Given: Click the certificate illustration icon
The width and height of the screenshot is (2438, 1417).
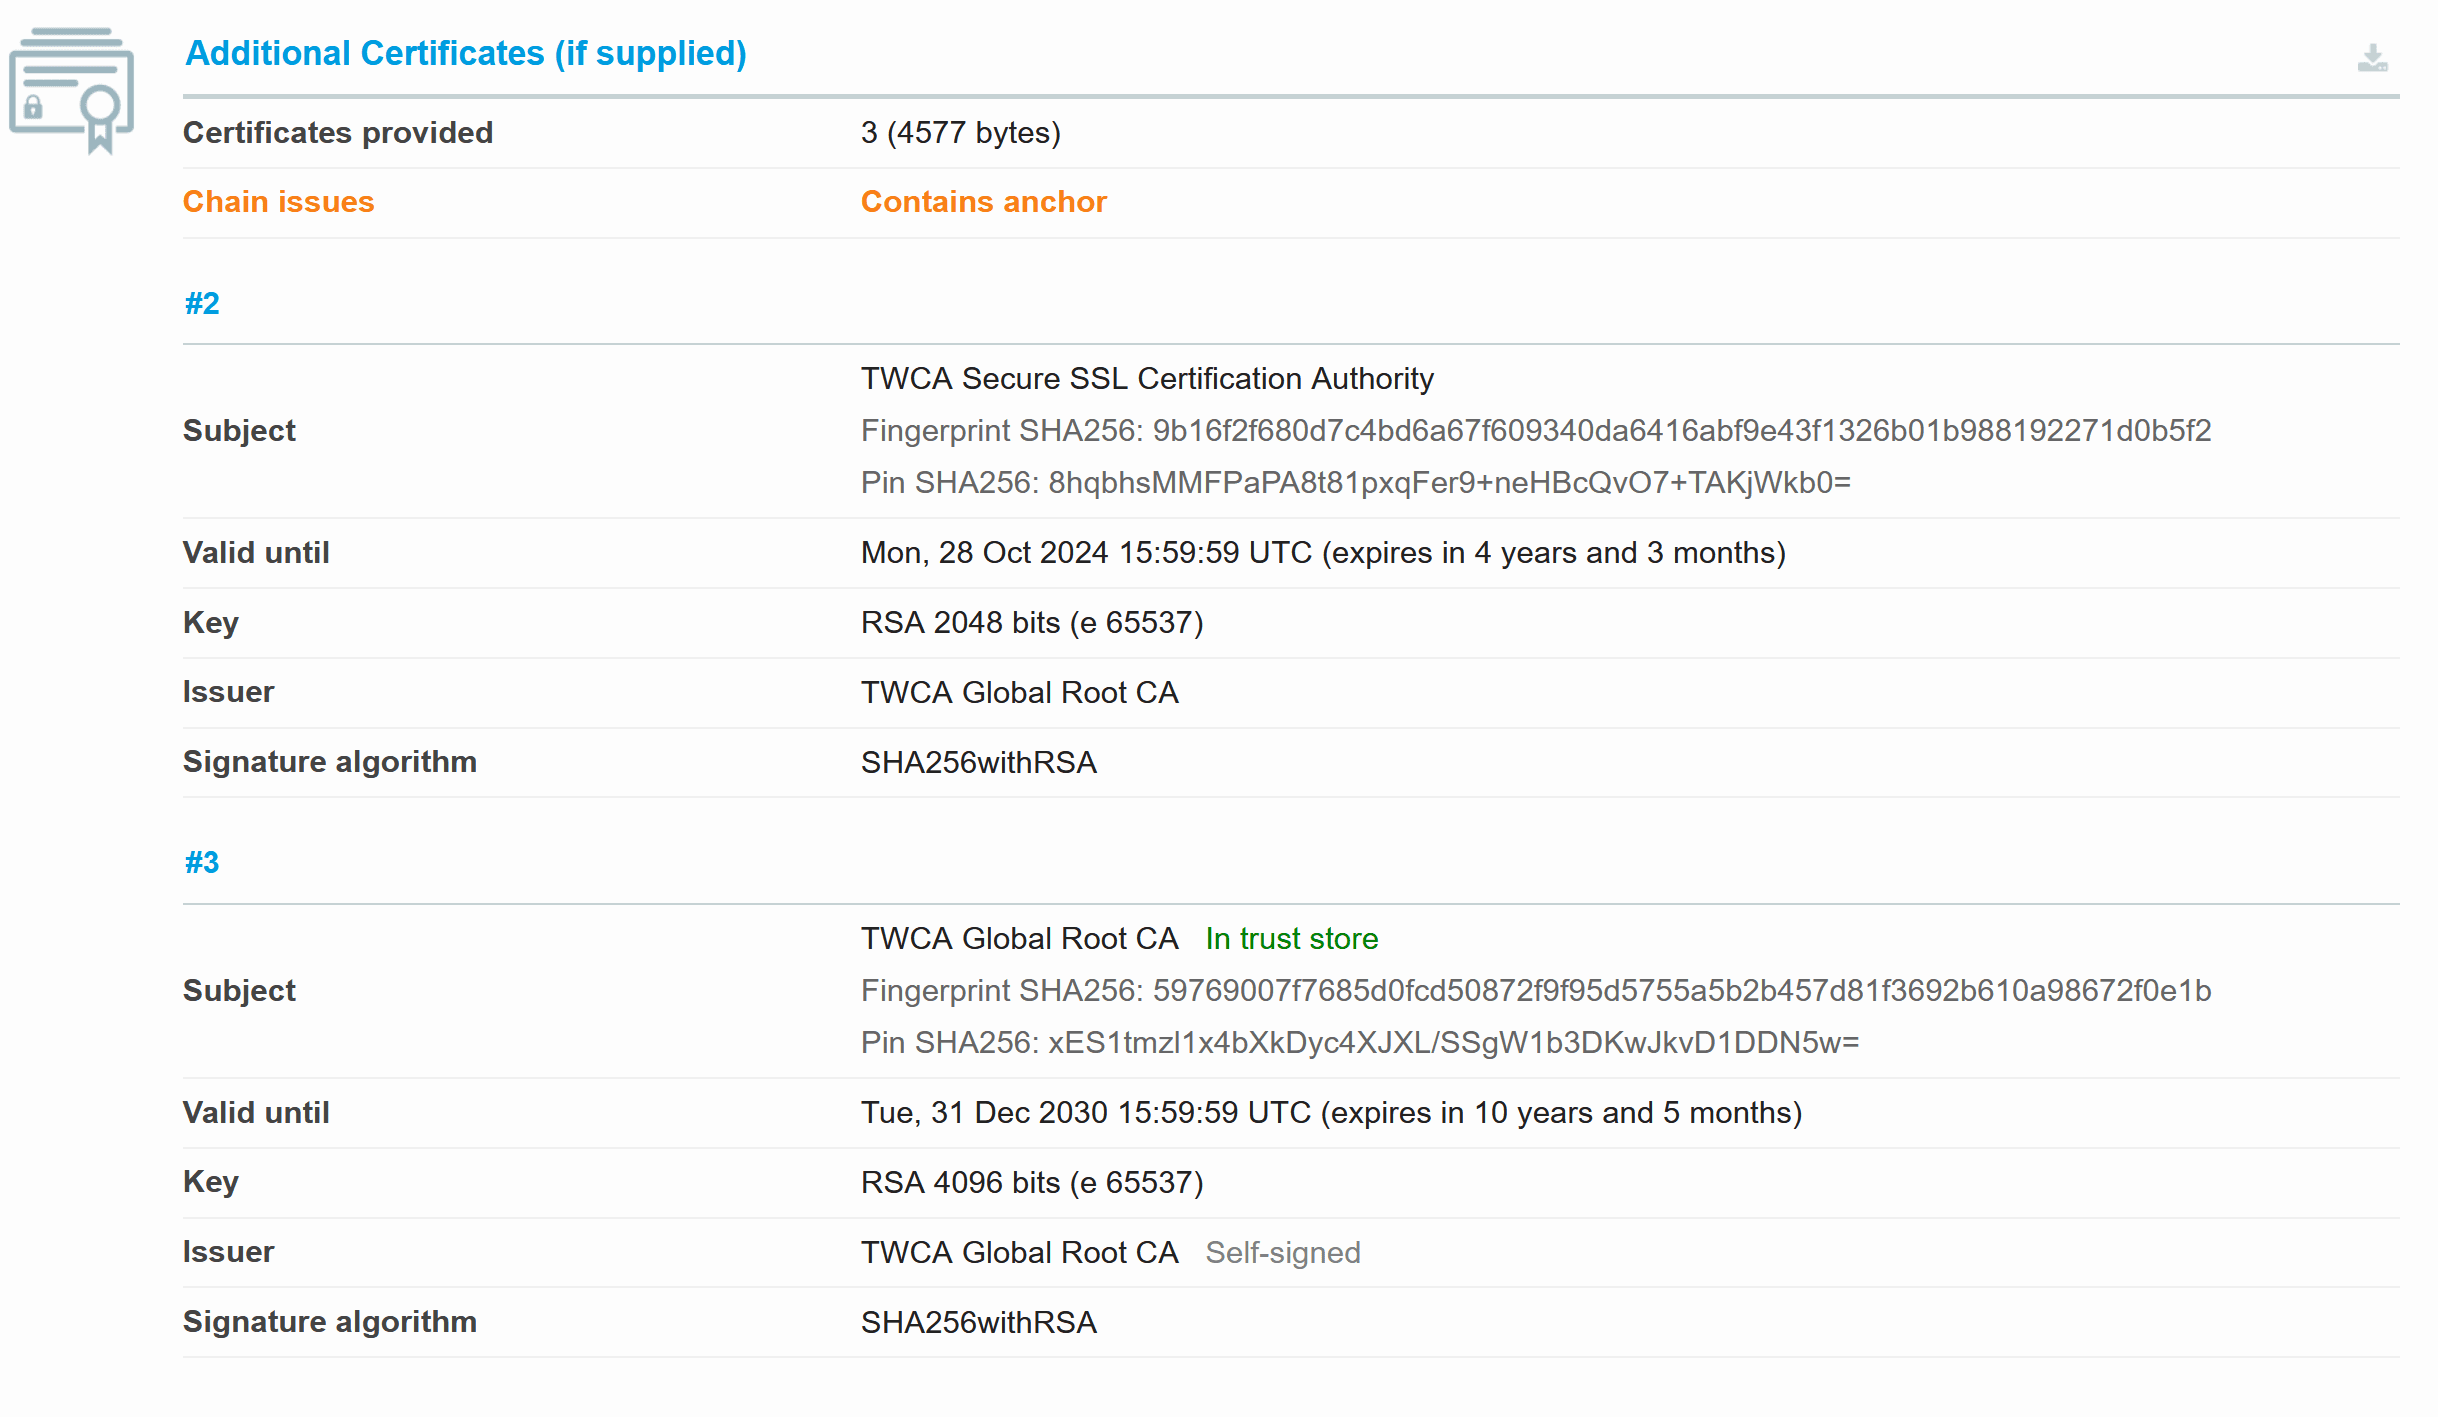Looking at the screenshot, I should (72, 90).
